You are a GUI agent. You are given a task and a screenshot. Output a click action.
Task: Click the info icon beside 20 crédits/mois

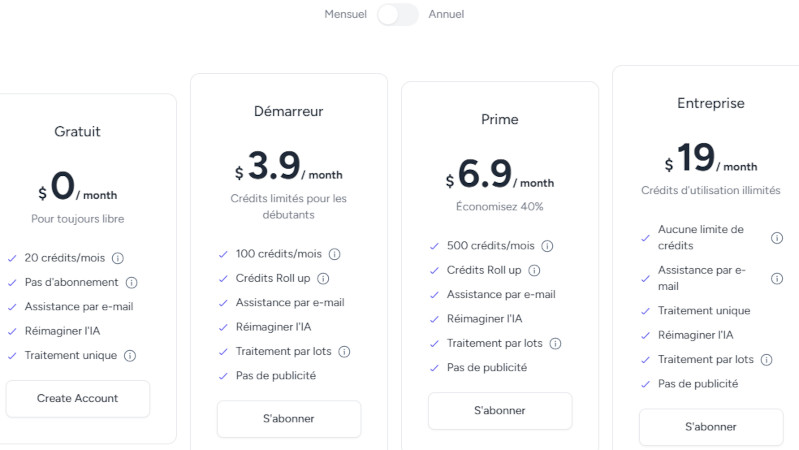tap(118, 258)
